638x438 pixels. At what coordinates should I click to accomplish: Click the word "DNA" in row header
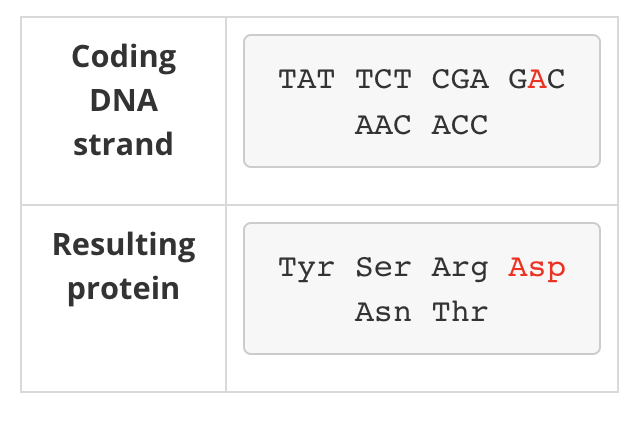point(124,100)
